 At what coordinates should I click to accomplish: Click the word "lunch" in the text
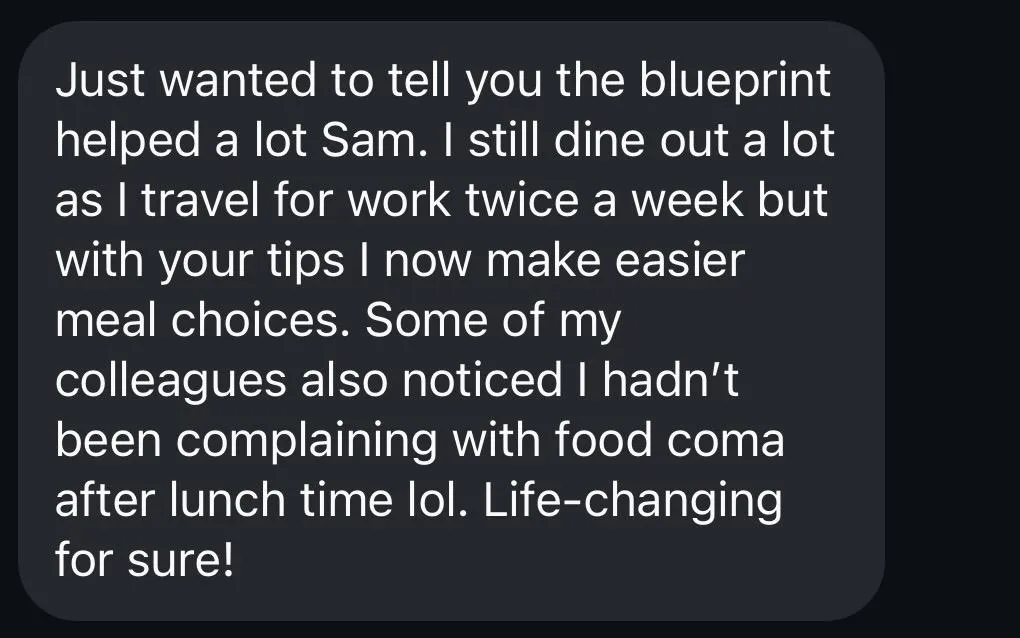click(227, 500)
